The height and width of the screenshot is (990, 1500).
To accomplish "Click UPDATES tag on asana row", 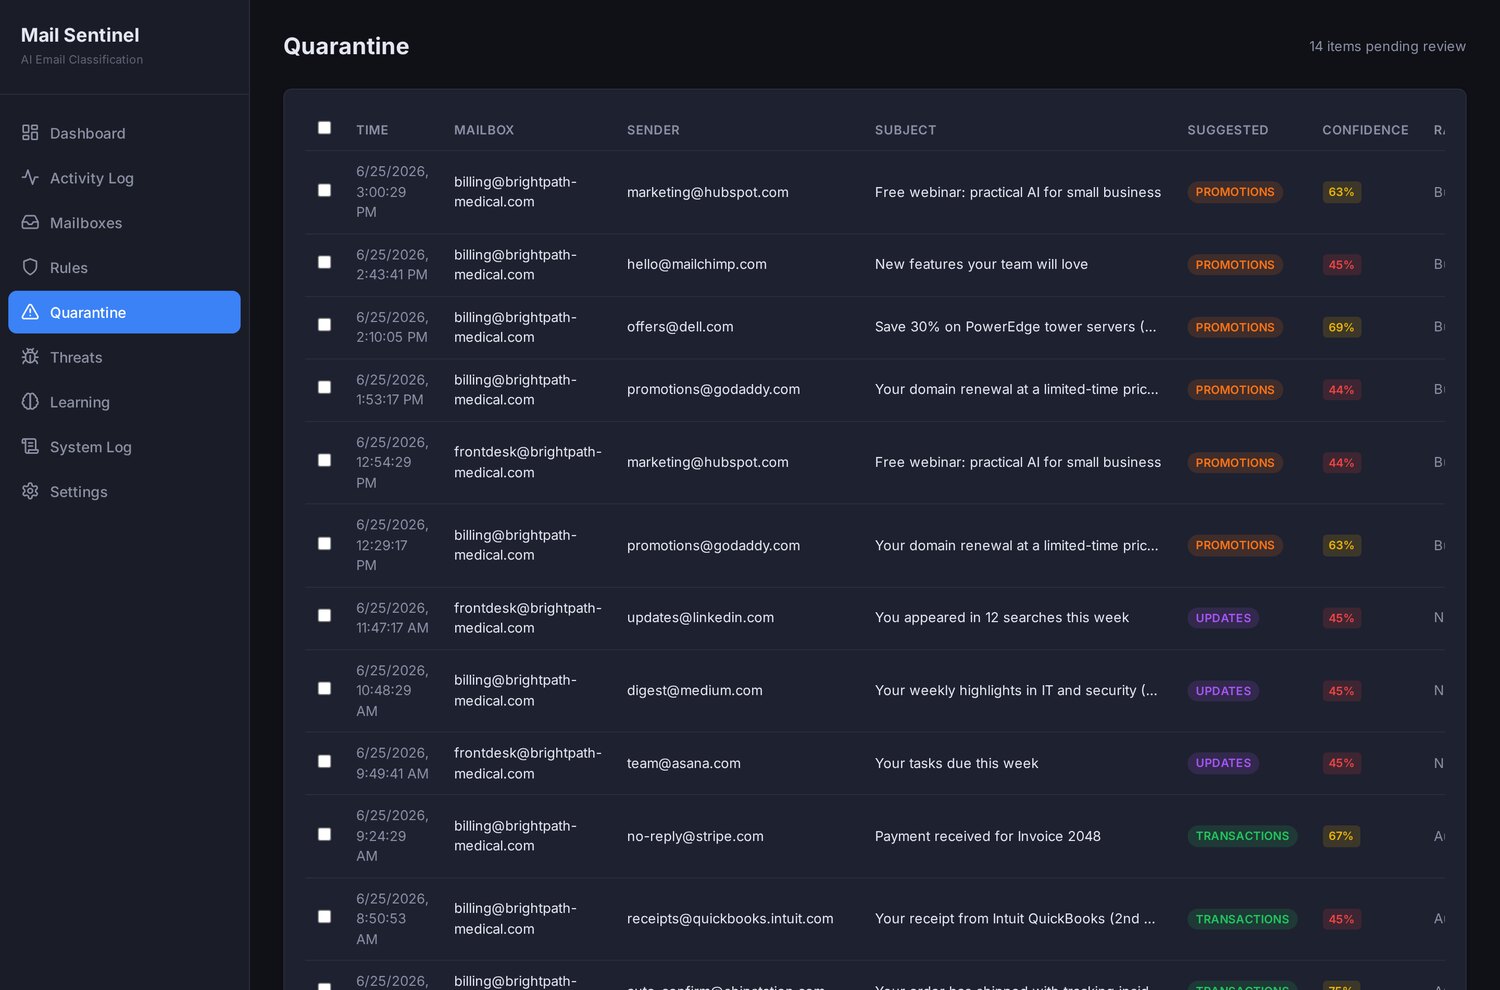I will click(1223, 763).
